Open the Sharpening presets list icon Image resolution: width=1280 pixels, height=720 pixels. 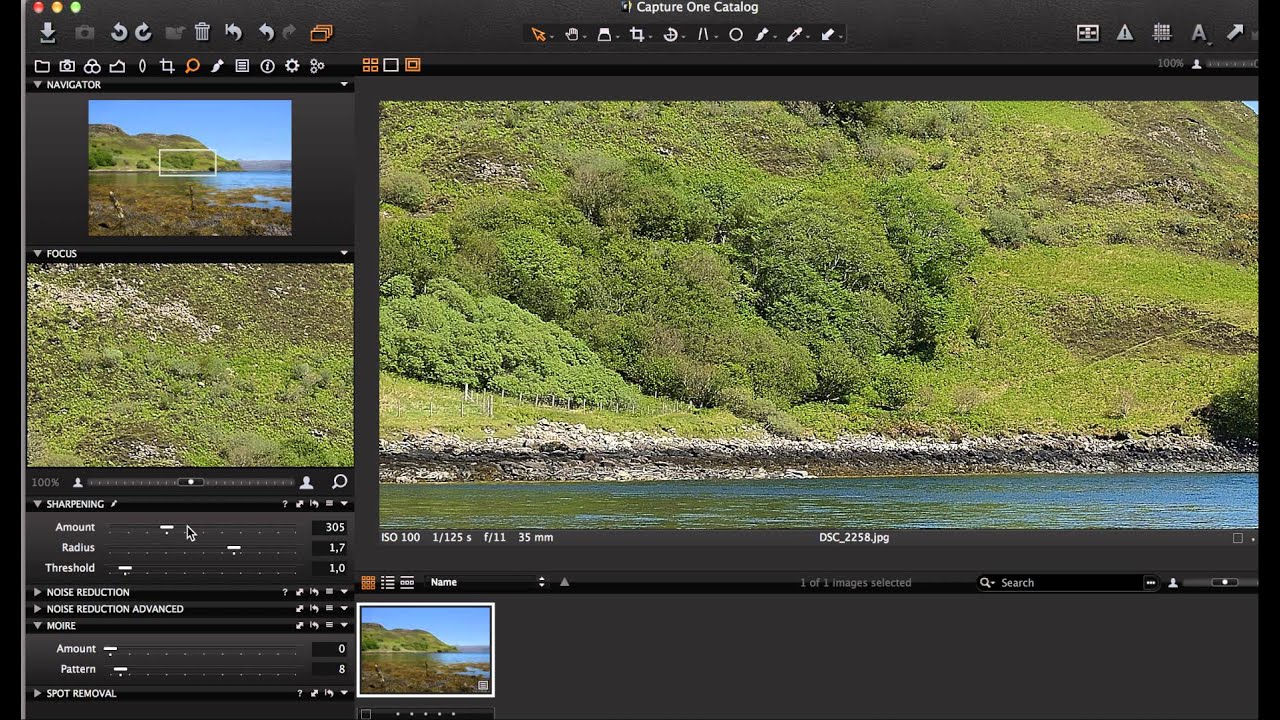pyautogui.click(x=329, y=504)
